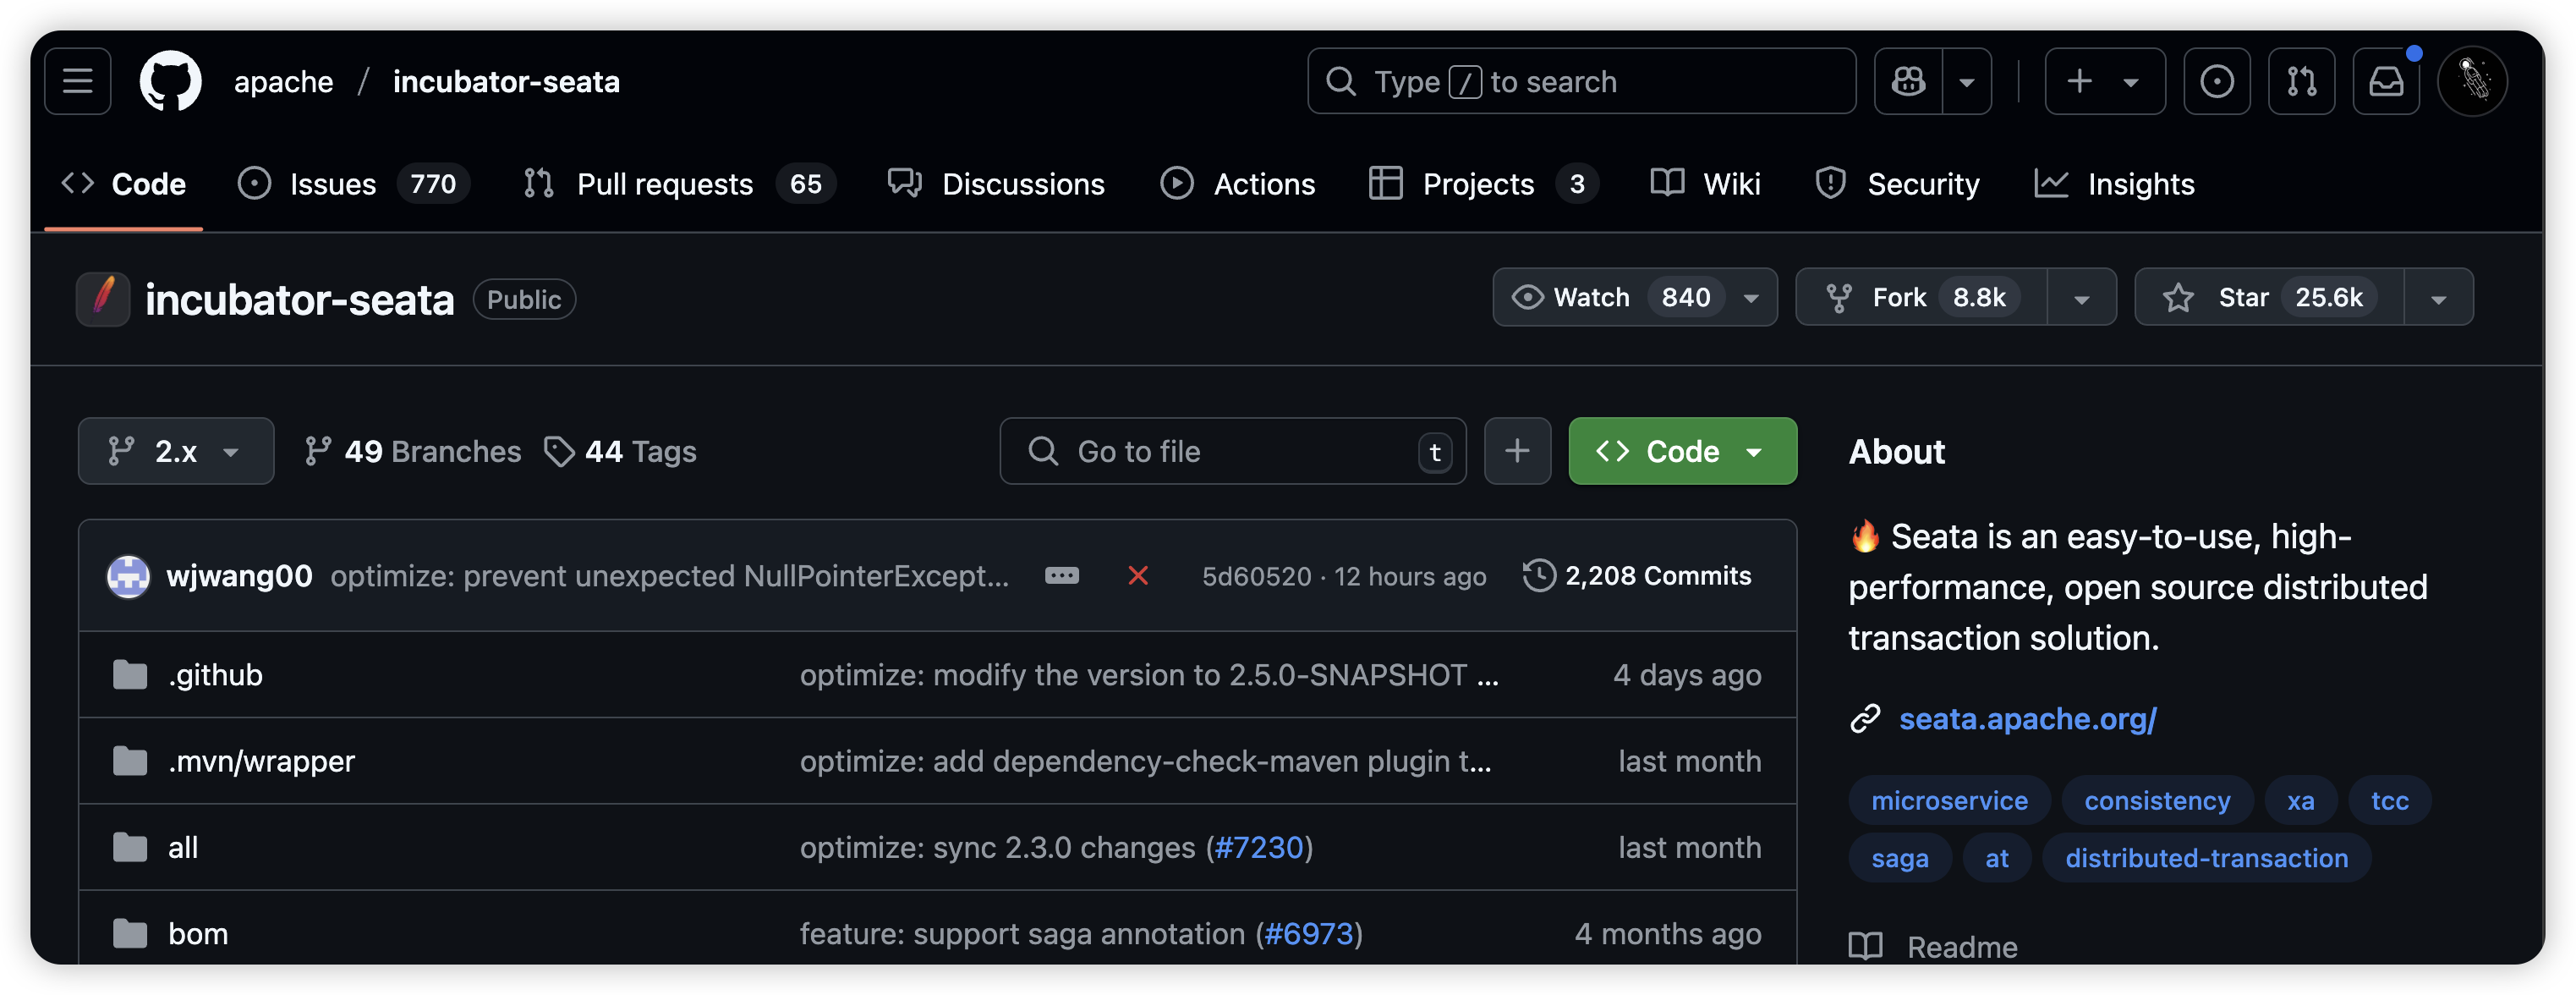Open the 2.x branch selector dropdown
This screenshot has width=2576, height=995.
pos(176,451)
